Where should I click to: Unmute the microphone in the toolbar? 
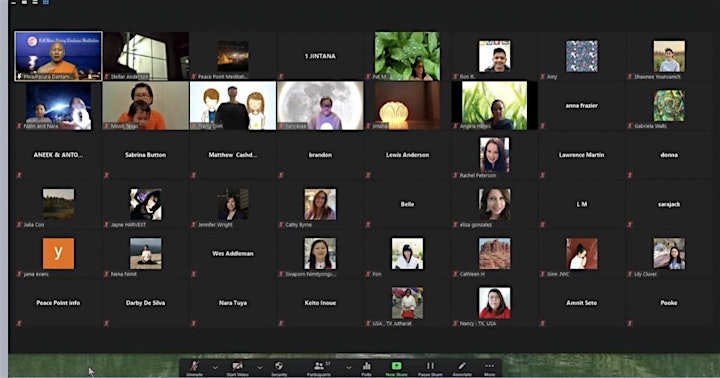pos(194,368)
